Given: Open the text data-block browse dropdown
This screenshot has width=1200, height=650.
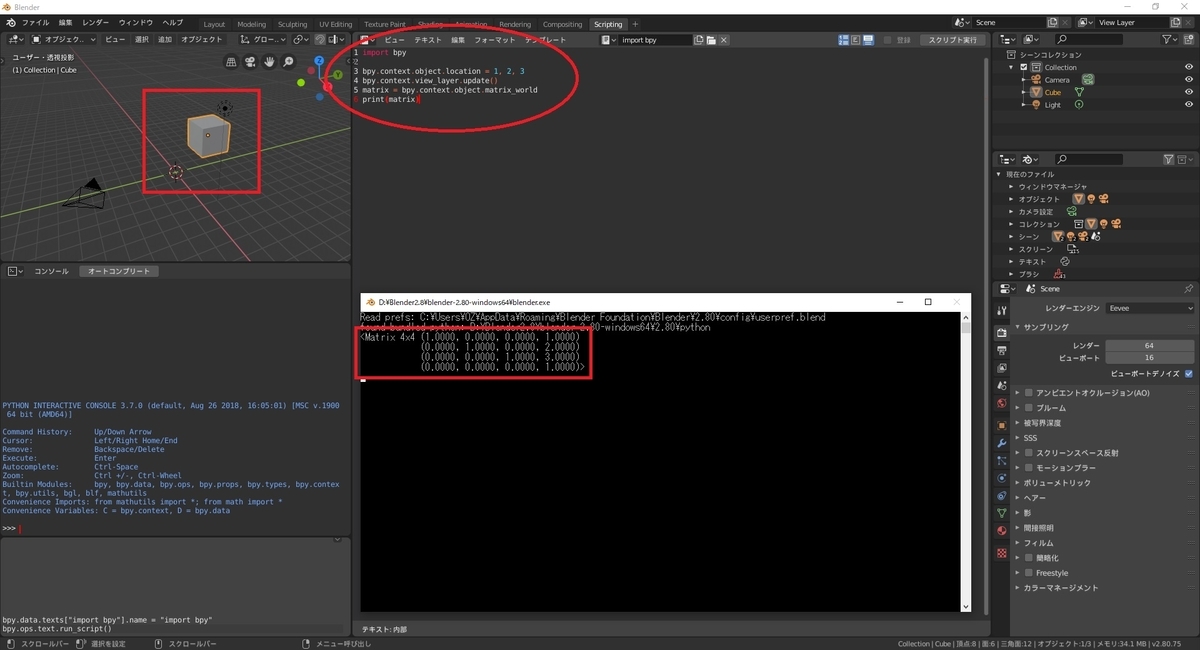Looking at the screenshot, I should (x=609, y=40).
